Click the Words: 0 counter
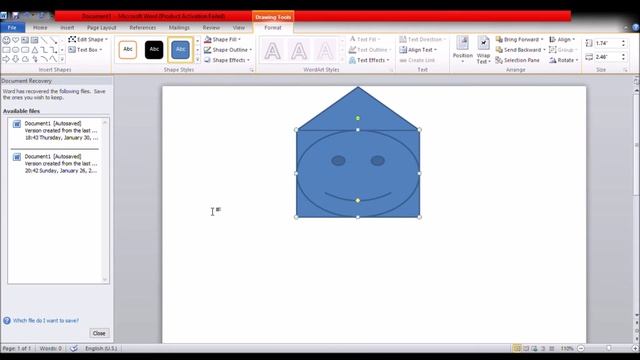The image size is (640, 360). pos(50,349)
